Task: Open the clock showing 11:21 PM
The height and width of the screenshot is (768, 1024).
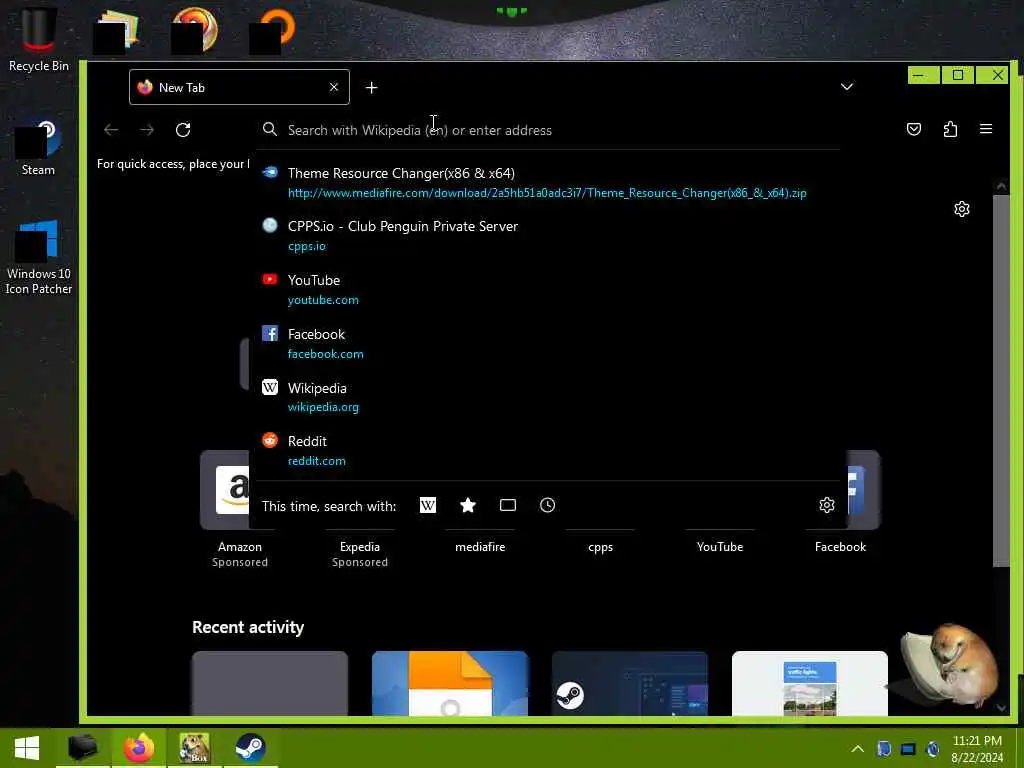Action: (977, 749)
